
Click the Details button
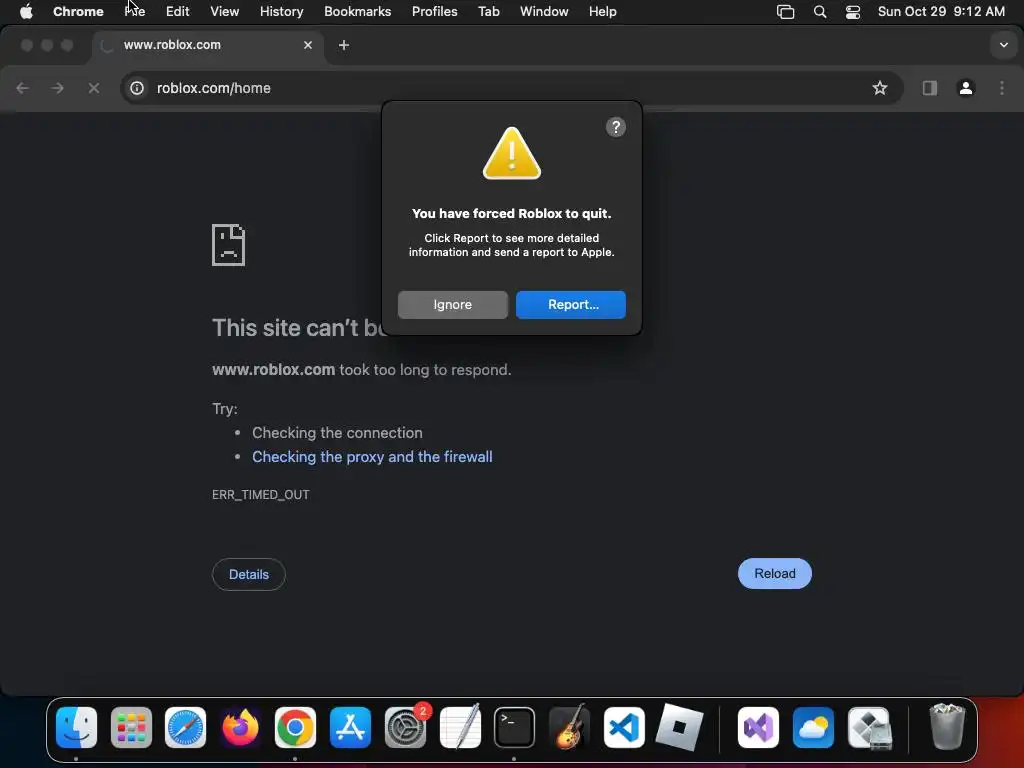click(x=249, y=574)
